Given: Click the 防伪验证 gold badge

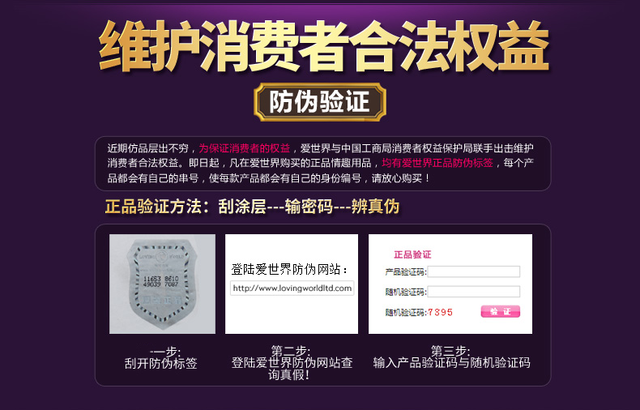Looking at the screenshot, I should [x=320, y=102].
